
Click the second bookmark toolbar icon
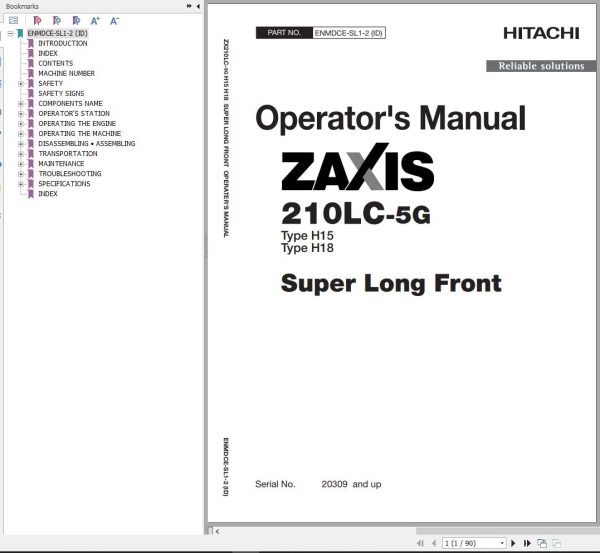pos(57,21)
